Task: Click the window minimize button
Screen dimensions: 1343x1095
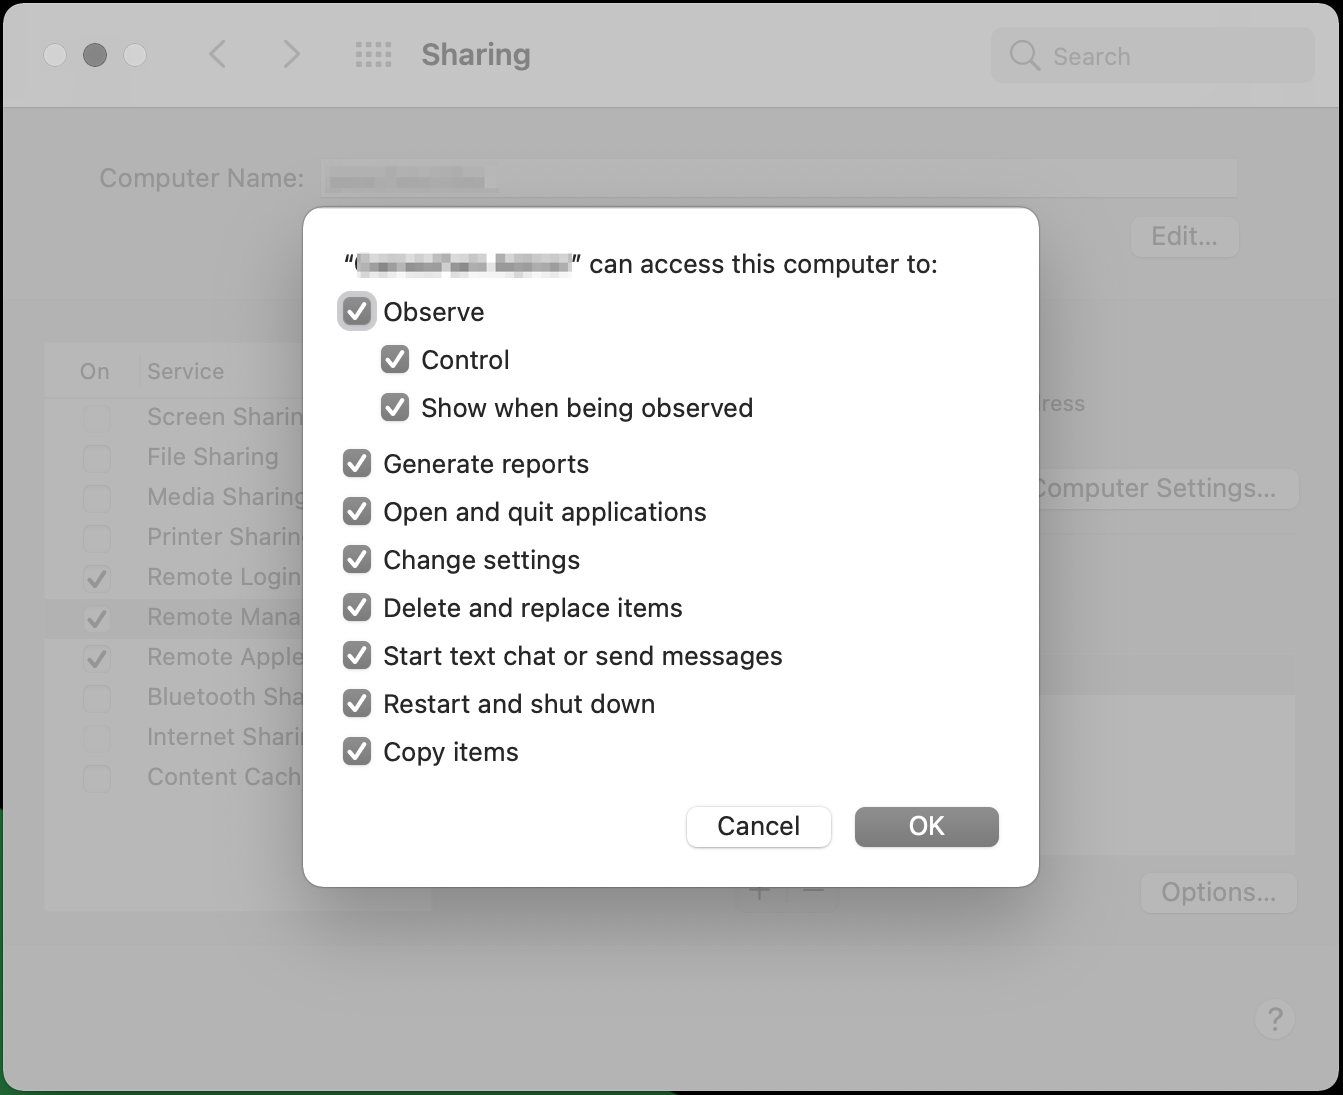Action: 95,55
